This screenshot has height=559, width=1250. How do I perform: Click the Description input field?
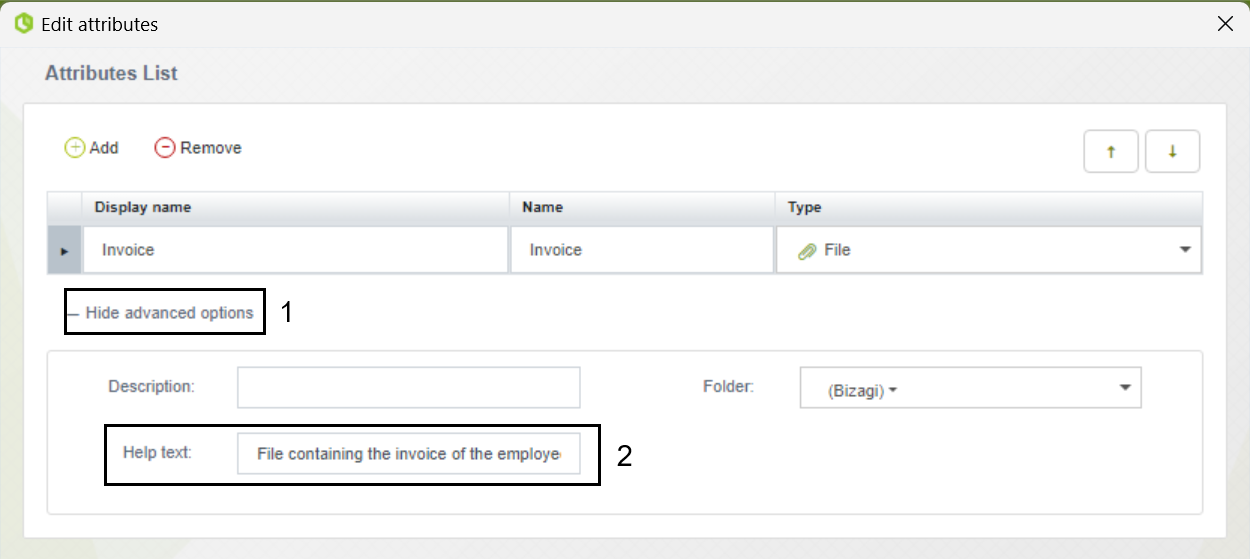coord(408,387)
